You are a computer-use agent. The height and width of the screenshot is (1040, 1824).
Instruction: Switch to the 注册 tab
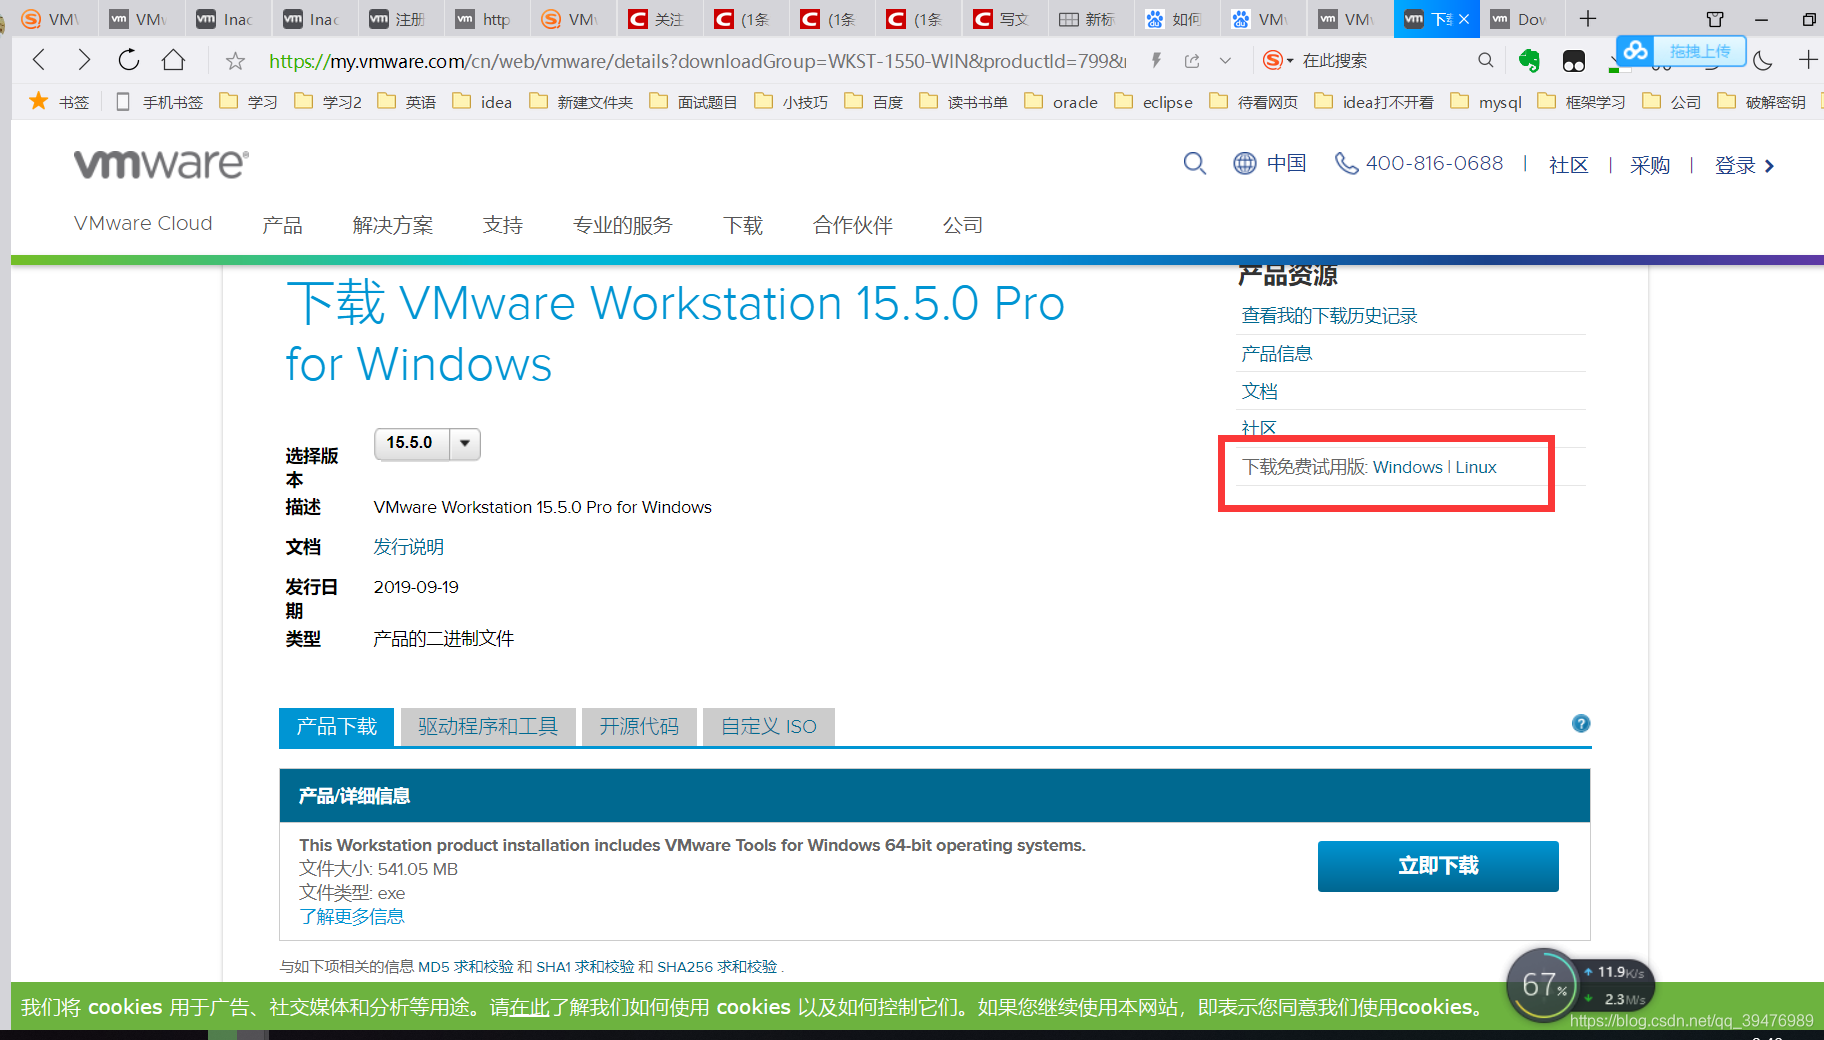coord(400,19)
